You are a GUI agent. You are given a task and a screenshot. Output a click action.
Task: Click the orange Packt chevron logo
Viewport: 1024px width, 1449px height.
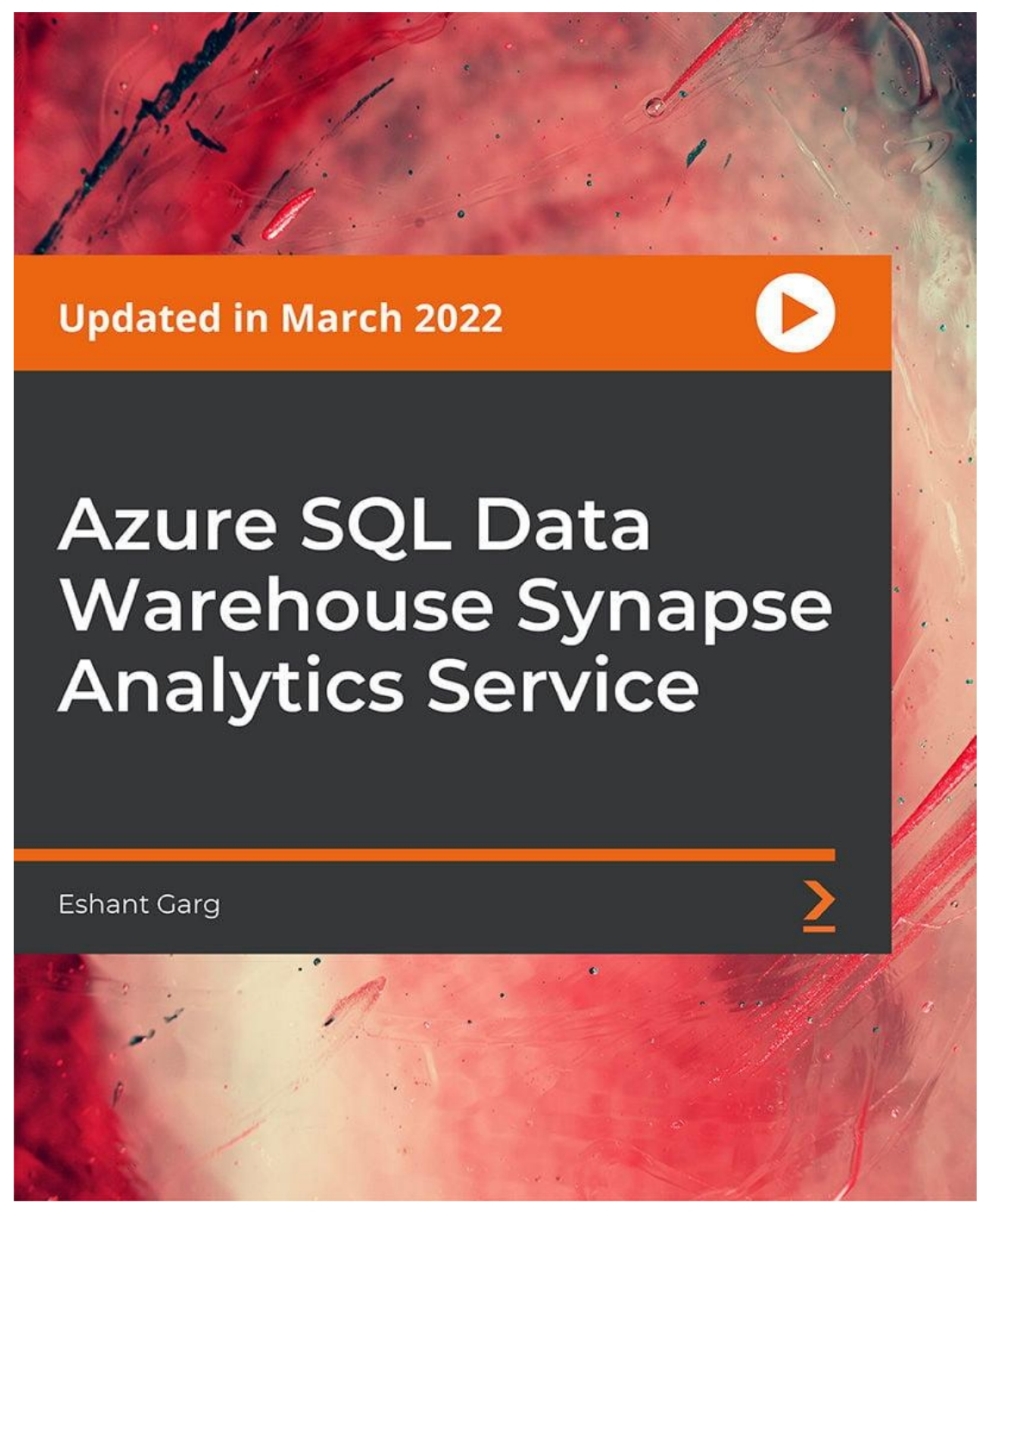[819, 906]
